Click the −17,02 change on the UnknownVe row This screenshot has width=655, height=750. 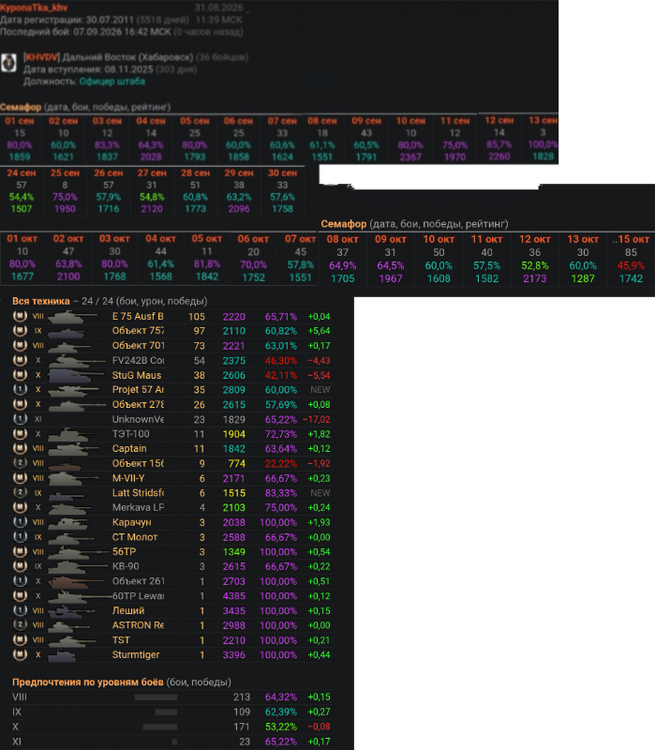316,419
